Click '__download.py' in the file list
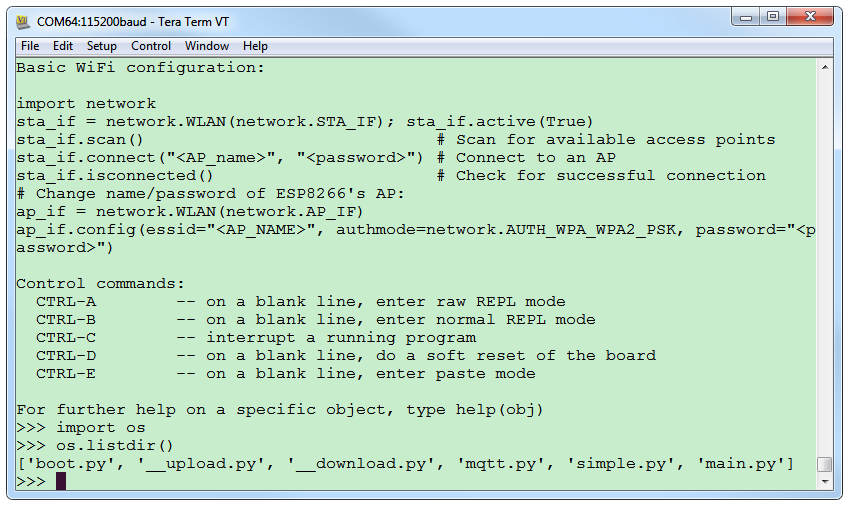 [x=365, y=464]
